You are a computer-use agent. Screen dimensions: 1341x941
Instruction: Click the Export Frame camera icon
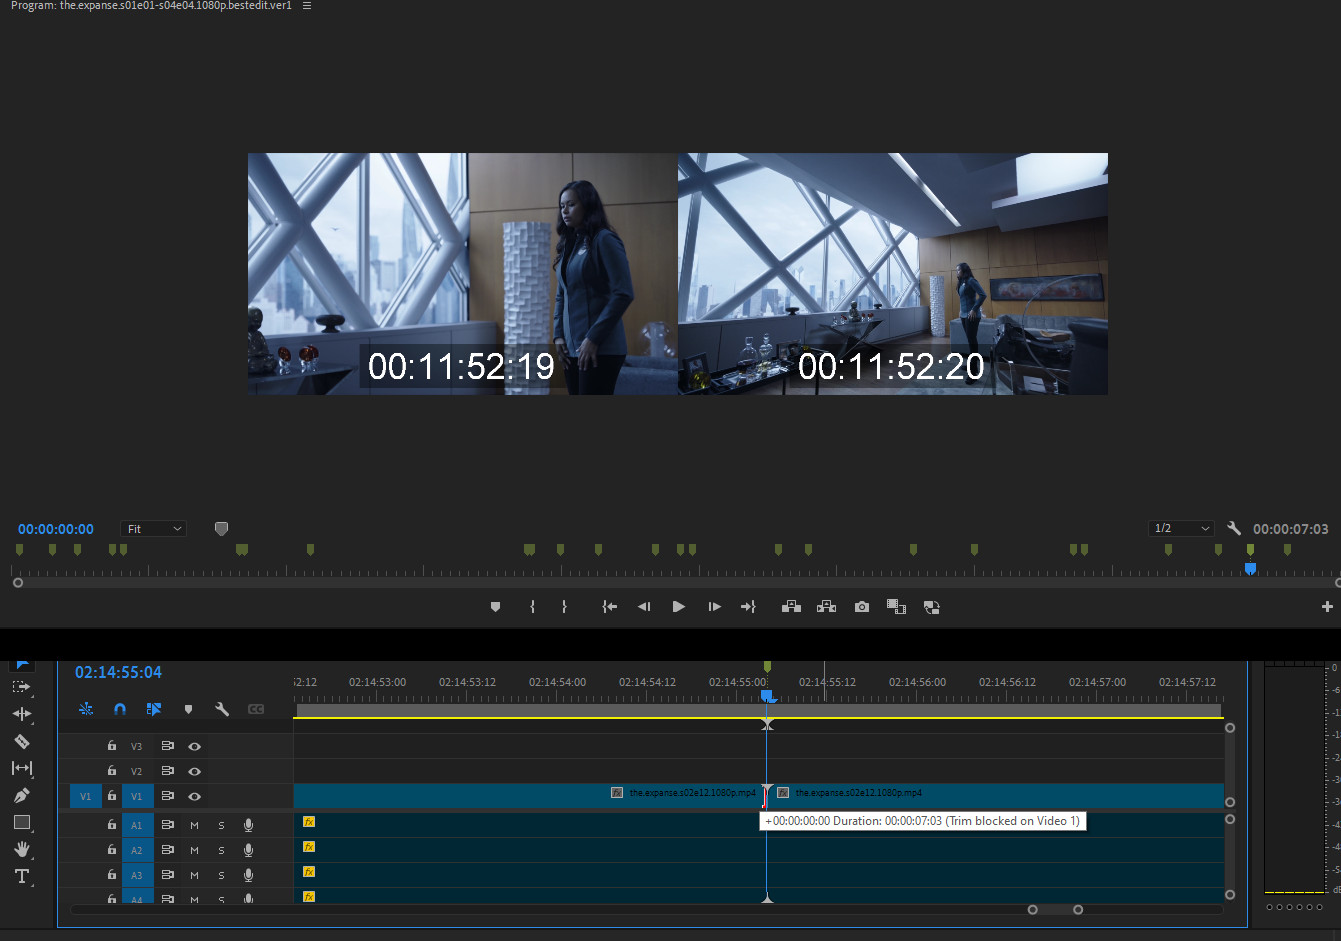861,607
